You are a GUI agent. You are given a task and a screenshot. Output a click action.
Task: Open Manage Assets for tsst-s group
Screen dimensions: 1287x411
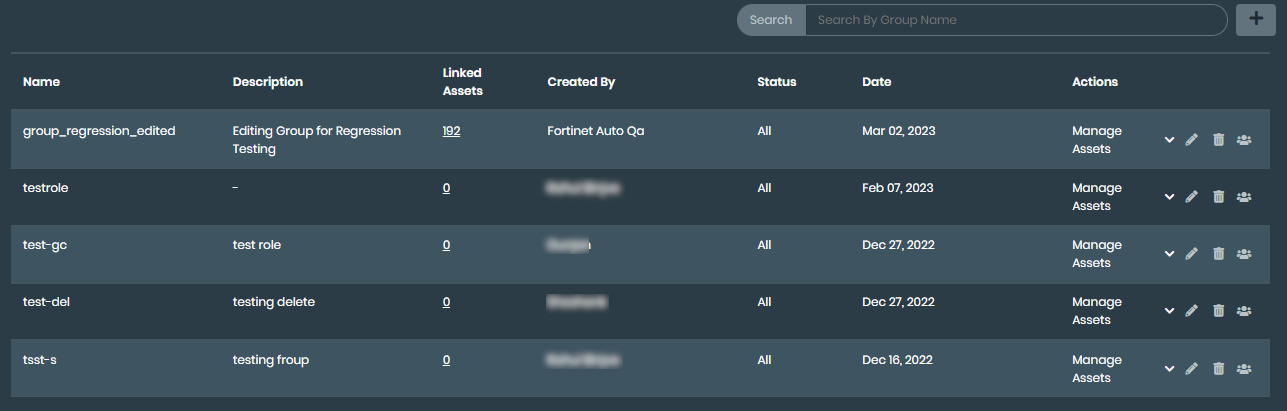[1097, 369]
